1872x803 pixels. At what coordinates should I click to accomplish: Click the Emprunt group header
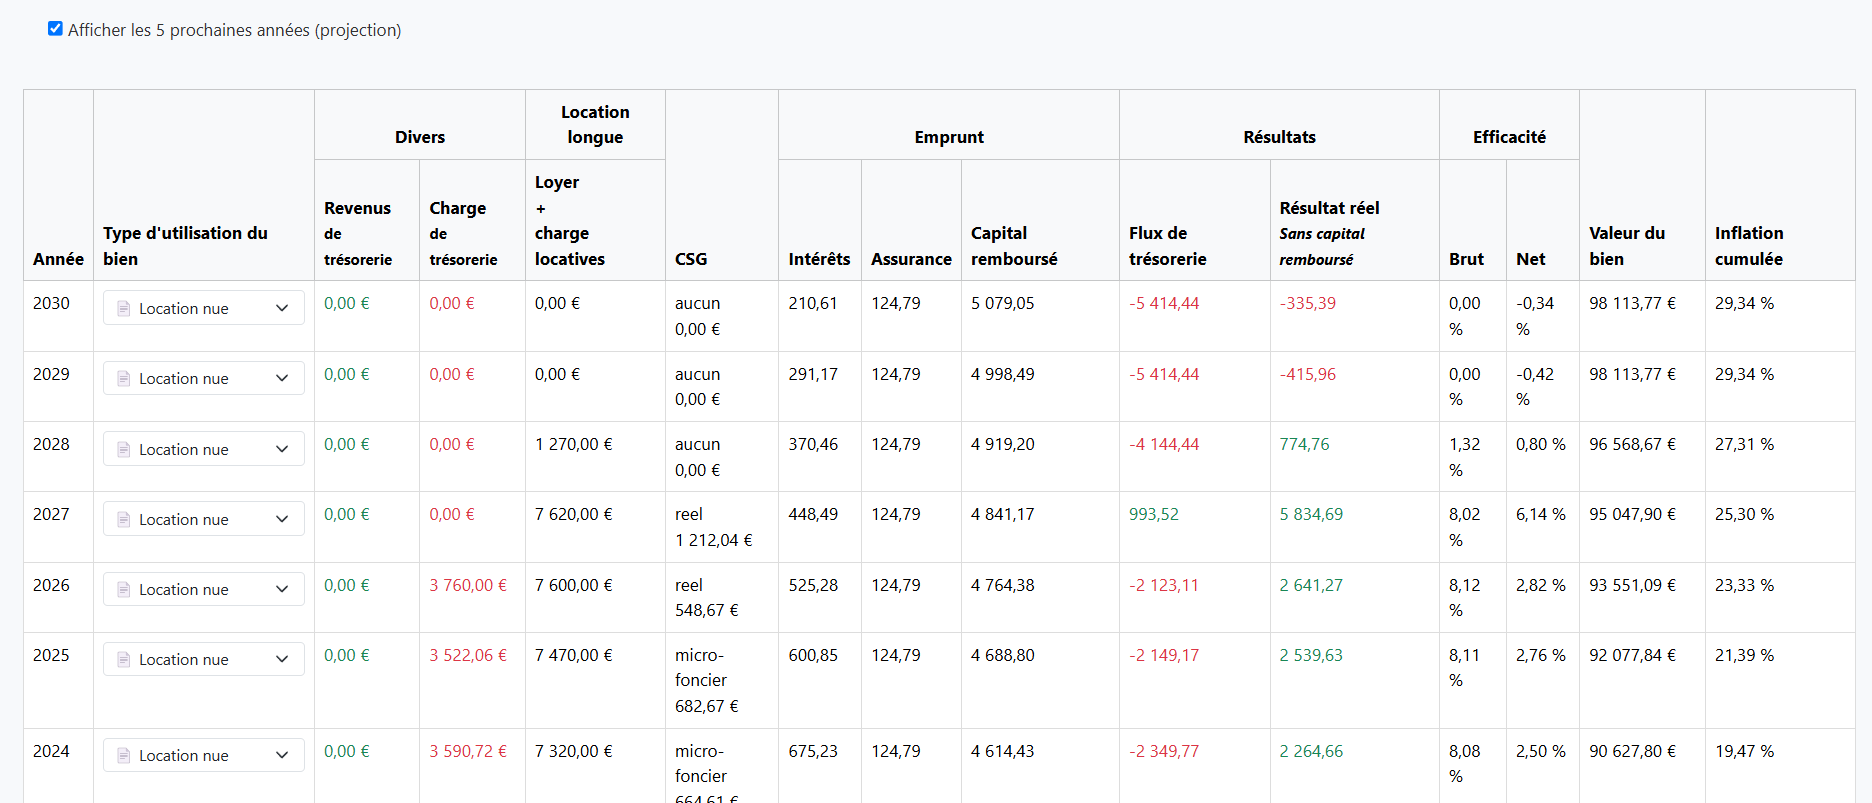click(x=948, y=137)
